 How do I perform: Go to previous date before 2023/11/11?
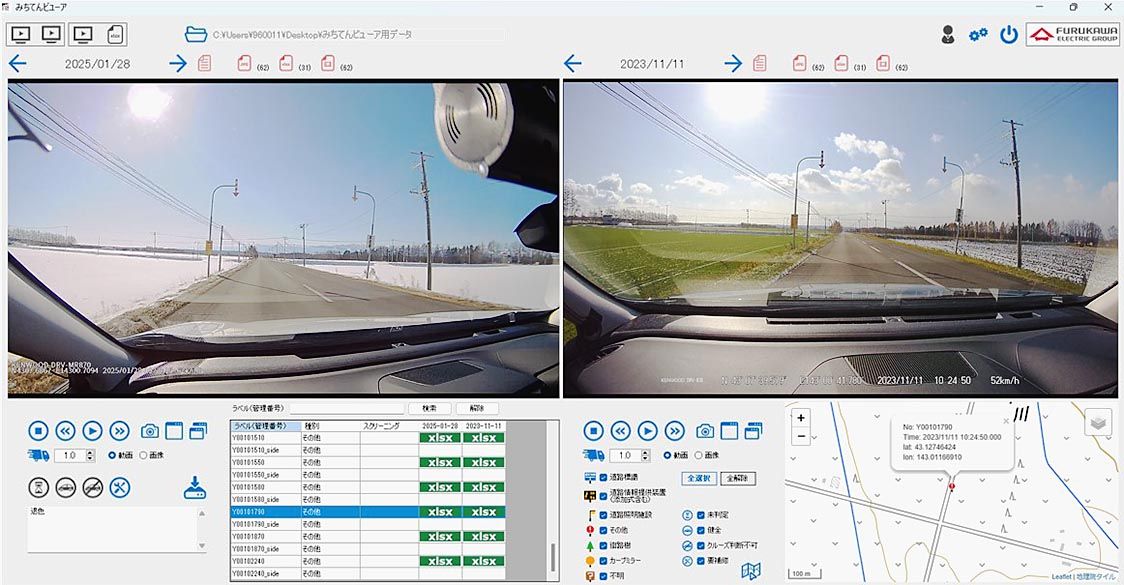tap(572, 64)
